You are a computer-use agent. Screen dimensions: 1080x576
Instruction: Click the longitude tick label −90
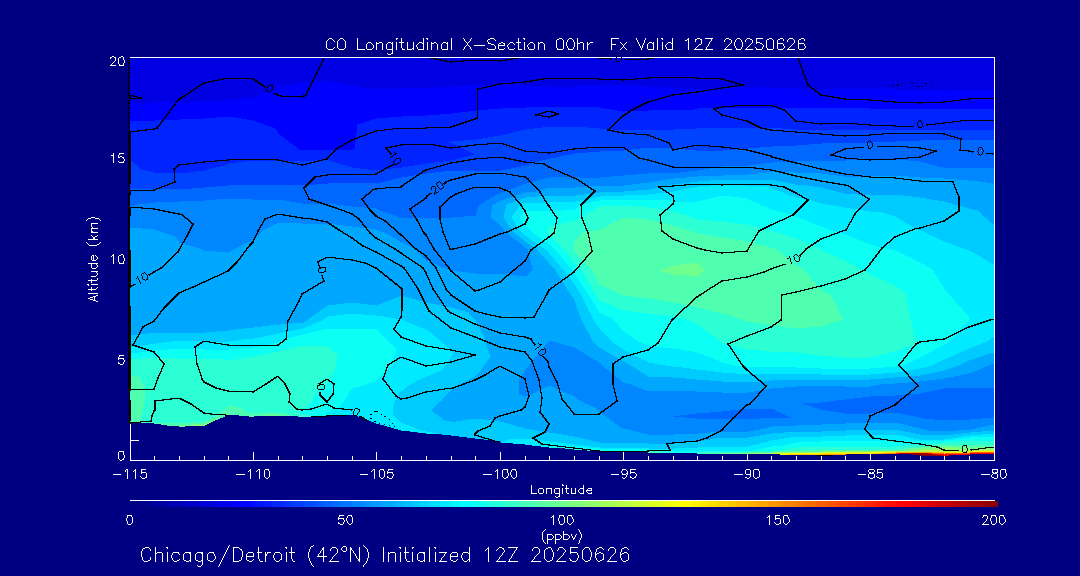(747, 475)
